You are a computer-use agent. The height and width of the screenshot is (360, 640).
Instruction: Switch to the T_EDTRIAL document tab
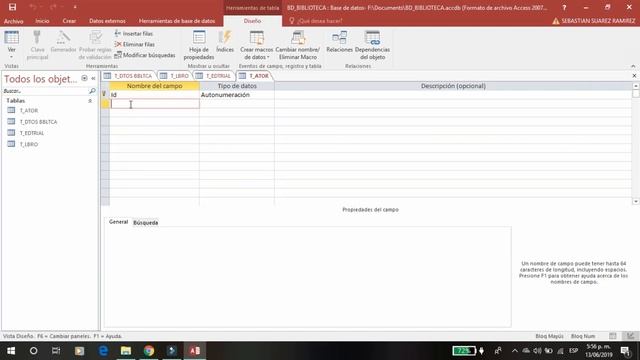[213, 76]
